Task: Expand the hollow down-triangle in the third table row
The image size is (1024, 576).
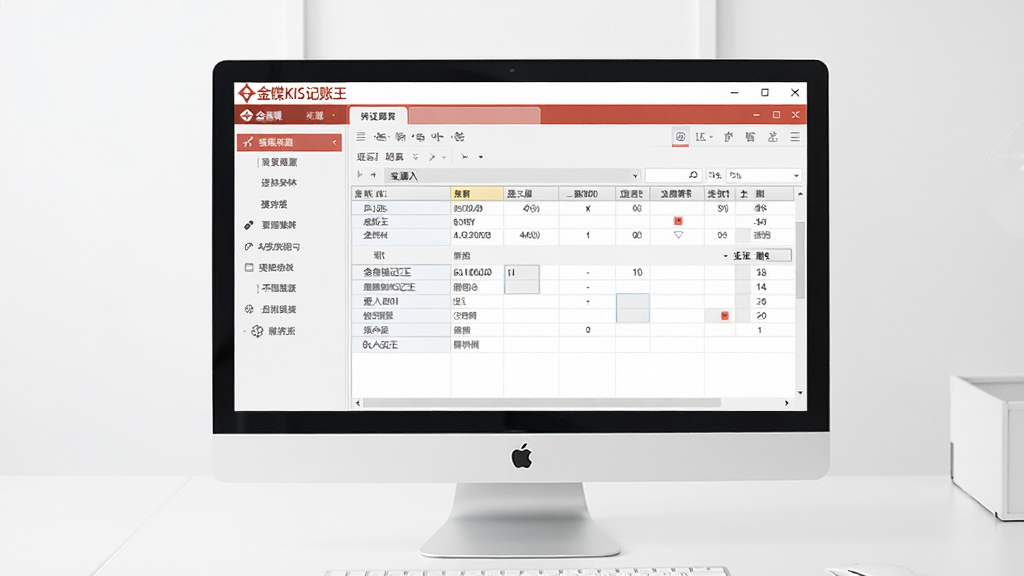Action: click(x=679, y=235)
